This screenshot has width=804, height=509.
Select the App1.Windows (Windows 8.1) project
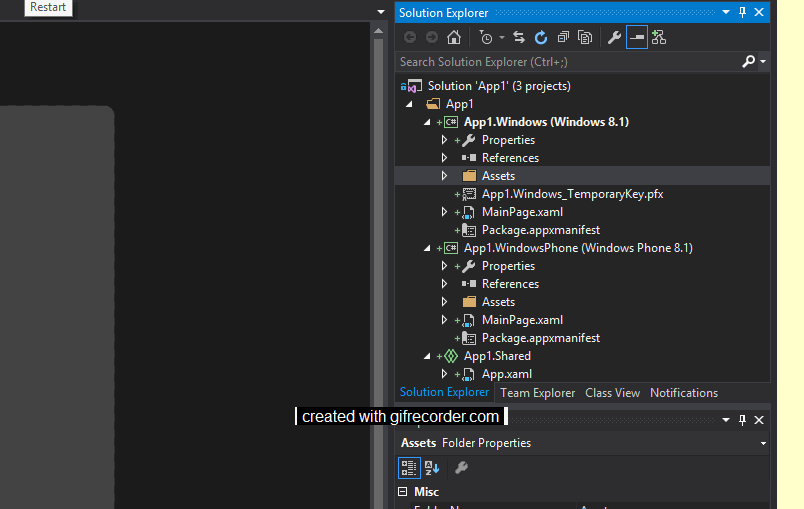(x=546, y=122)
